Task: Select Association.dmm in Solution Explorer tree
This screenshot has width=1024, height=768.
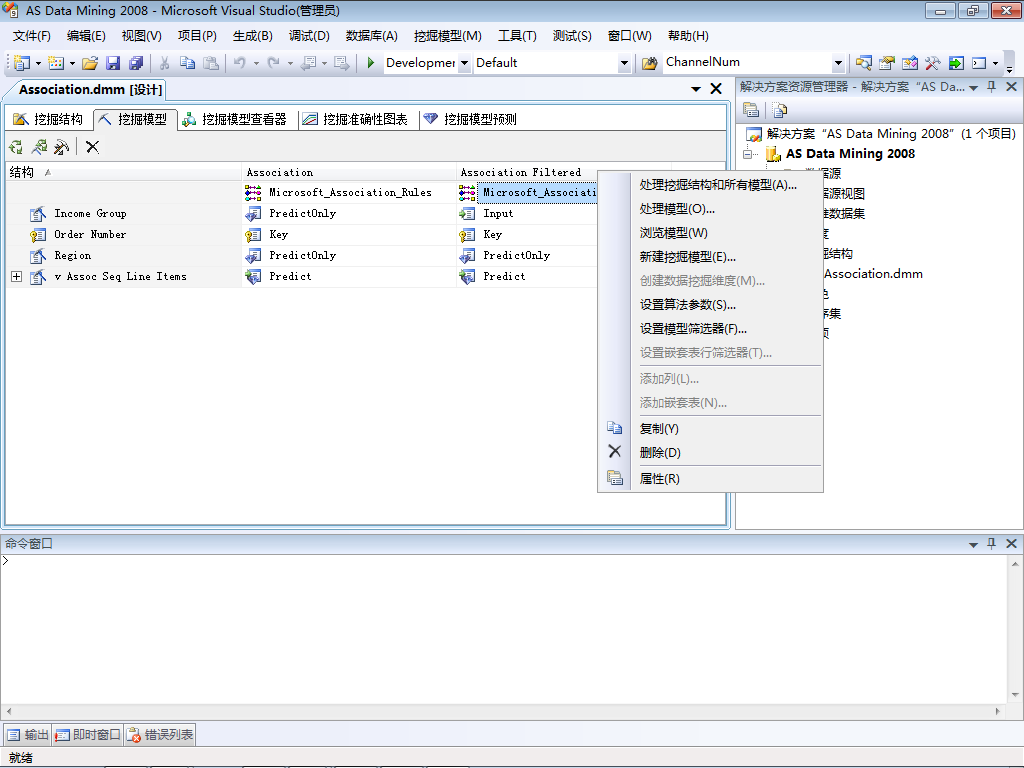Action: [873, 274]
